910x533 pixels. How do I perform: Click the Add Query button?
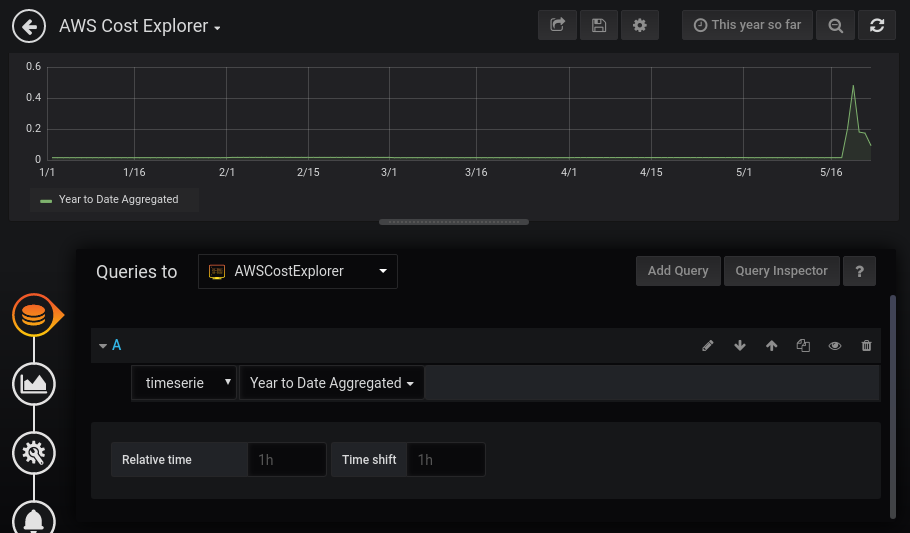pyautogui.click(x=678, y=271)
